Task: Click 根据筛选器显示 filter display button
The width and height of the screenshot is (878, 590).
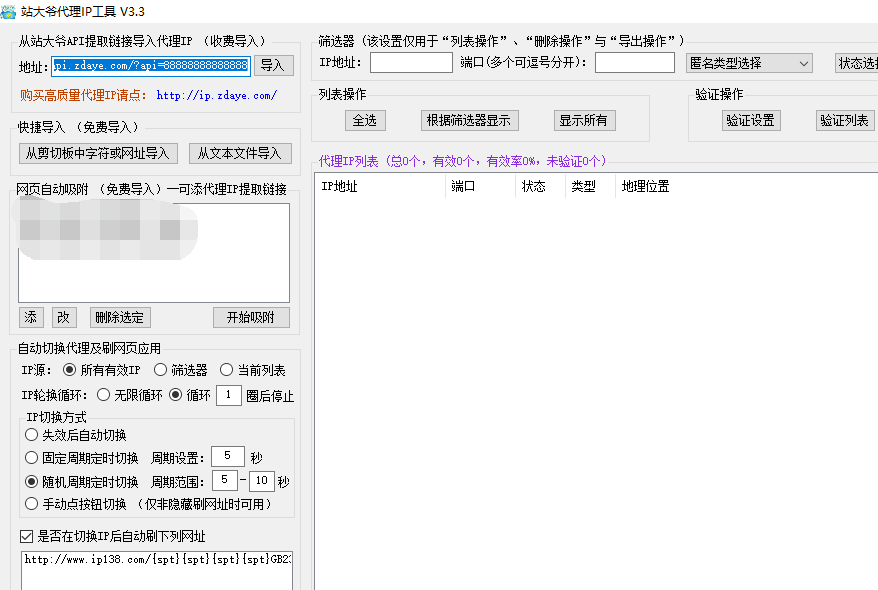Action: 468,120
